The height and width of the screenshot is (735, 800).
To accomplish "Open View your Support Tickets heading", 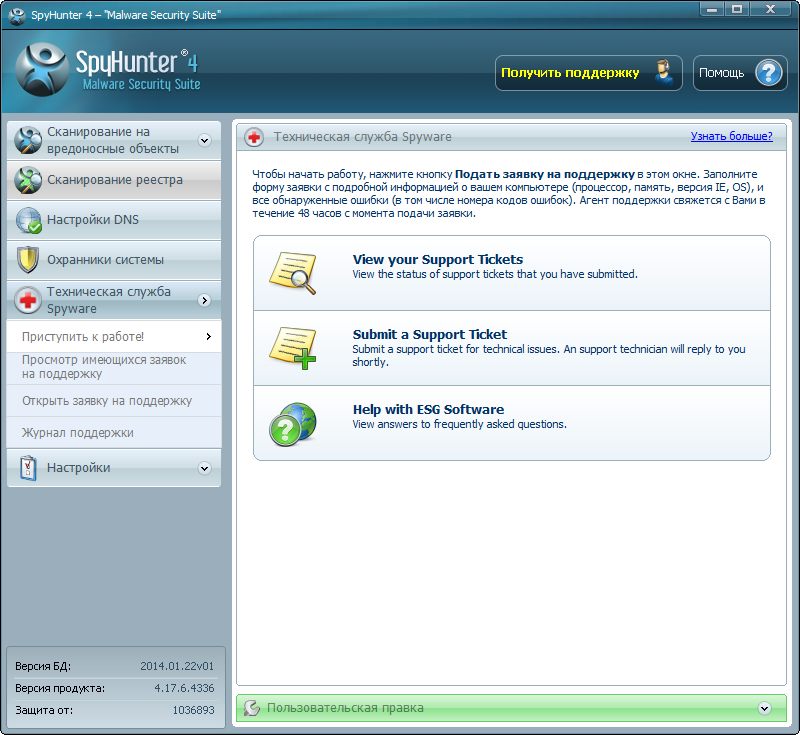I will [x=438, y=259].
